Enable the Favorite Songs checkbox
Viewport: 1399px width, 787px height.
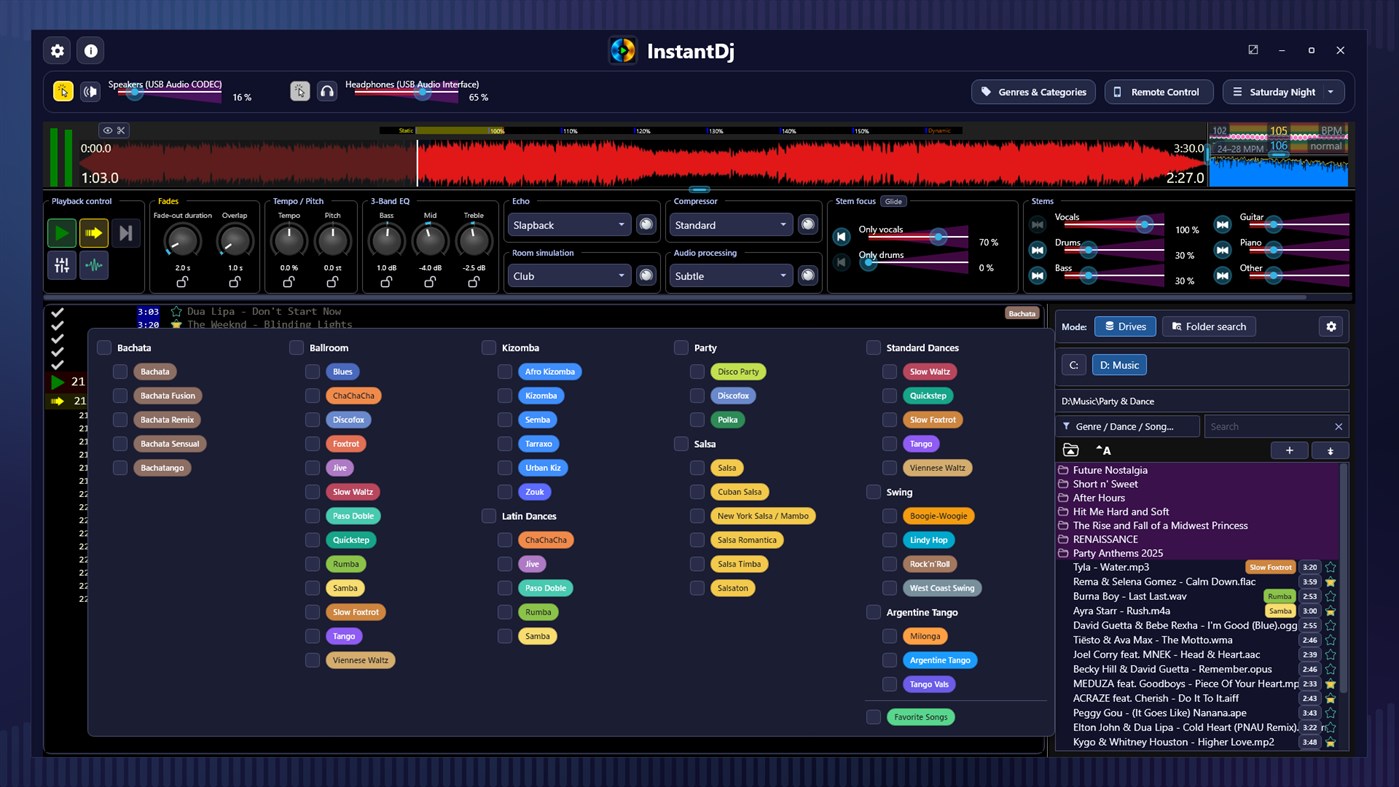(873, 717)
